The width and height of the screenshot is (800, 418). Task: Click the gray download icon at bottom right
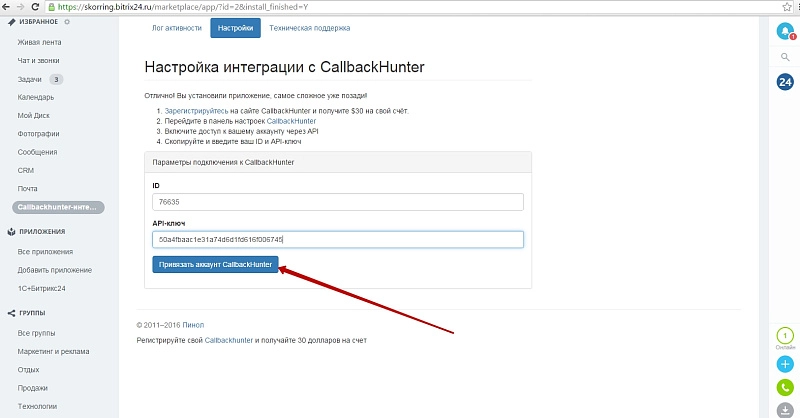coord(785,409)
